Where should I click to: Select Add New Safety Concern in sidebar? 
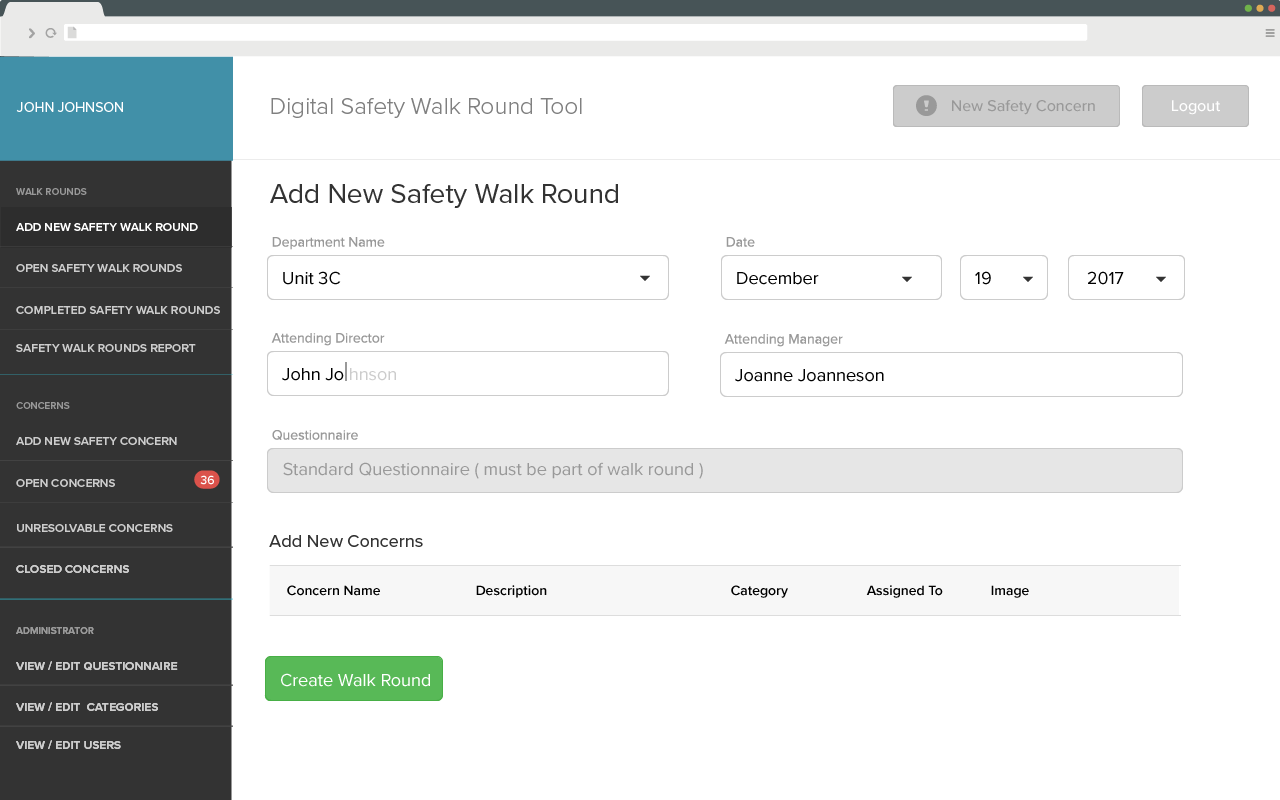[116, 441]
